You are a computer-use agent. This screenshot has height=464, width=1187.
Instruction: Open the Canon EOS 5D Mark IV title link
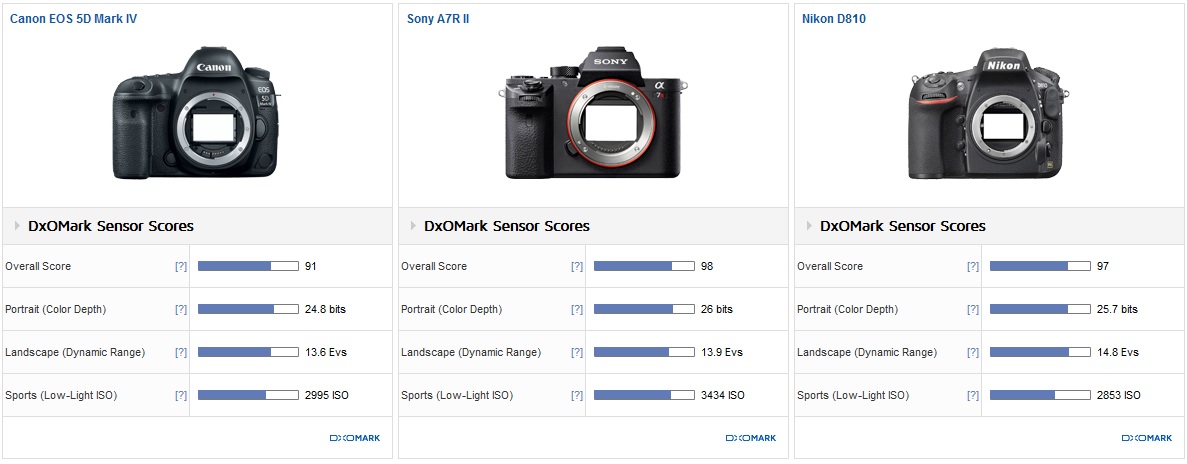(x=73, y=18)
